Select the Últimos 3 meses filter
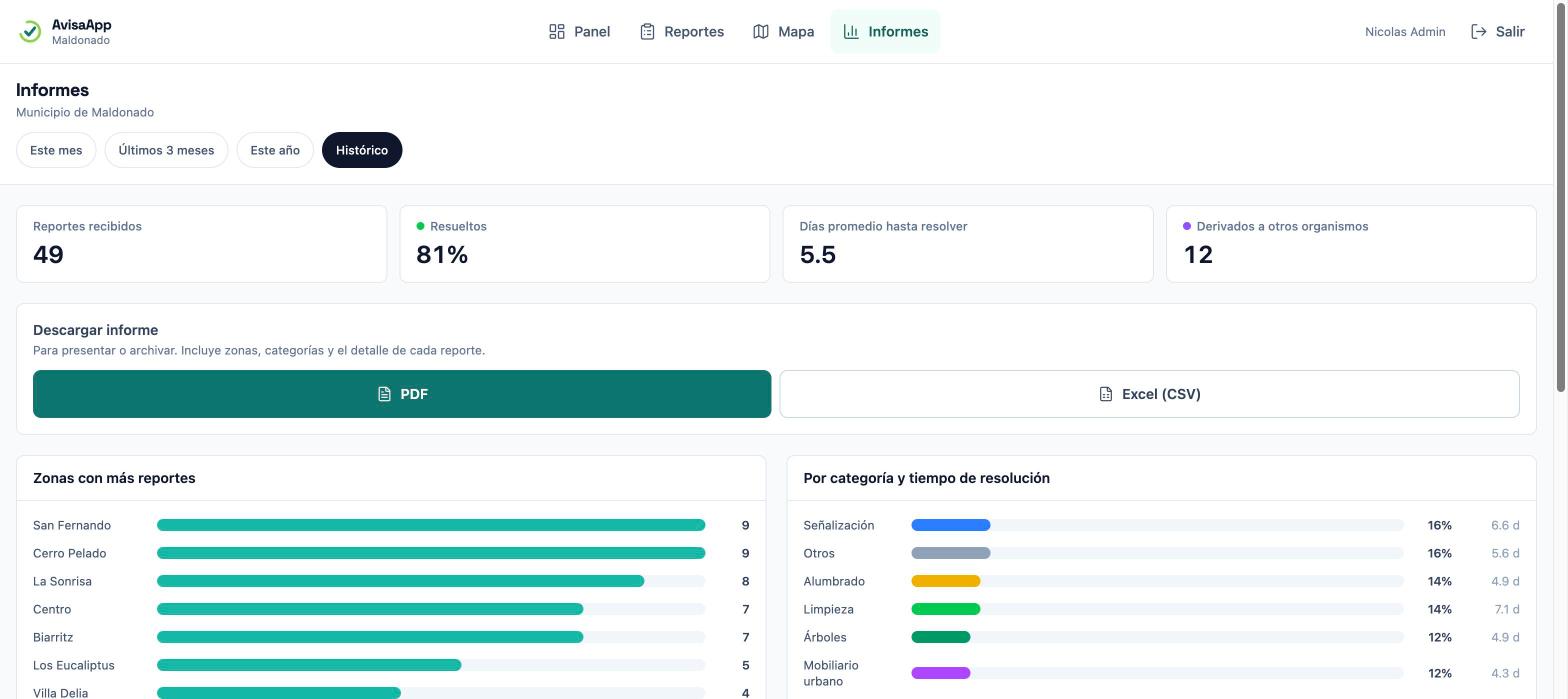 click(x=166, y=150)
